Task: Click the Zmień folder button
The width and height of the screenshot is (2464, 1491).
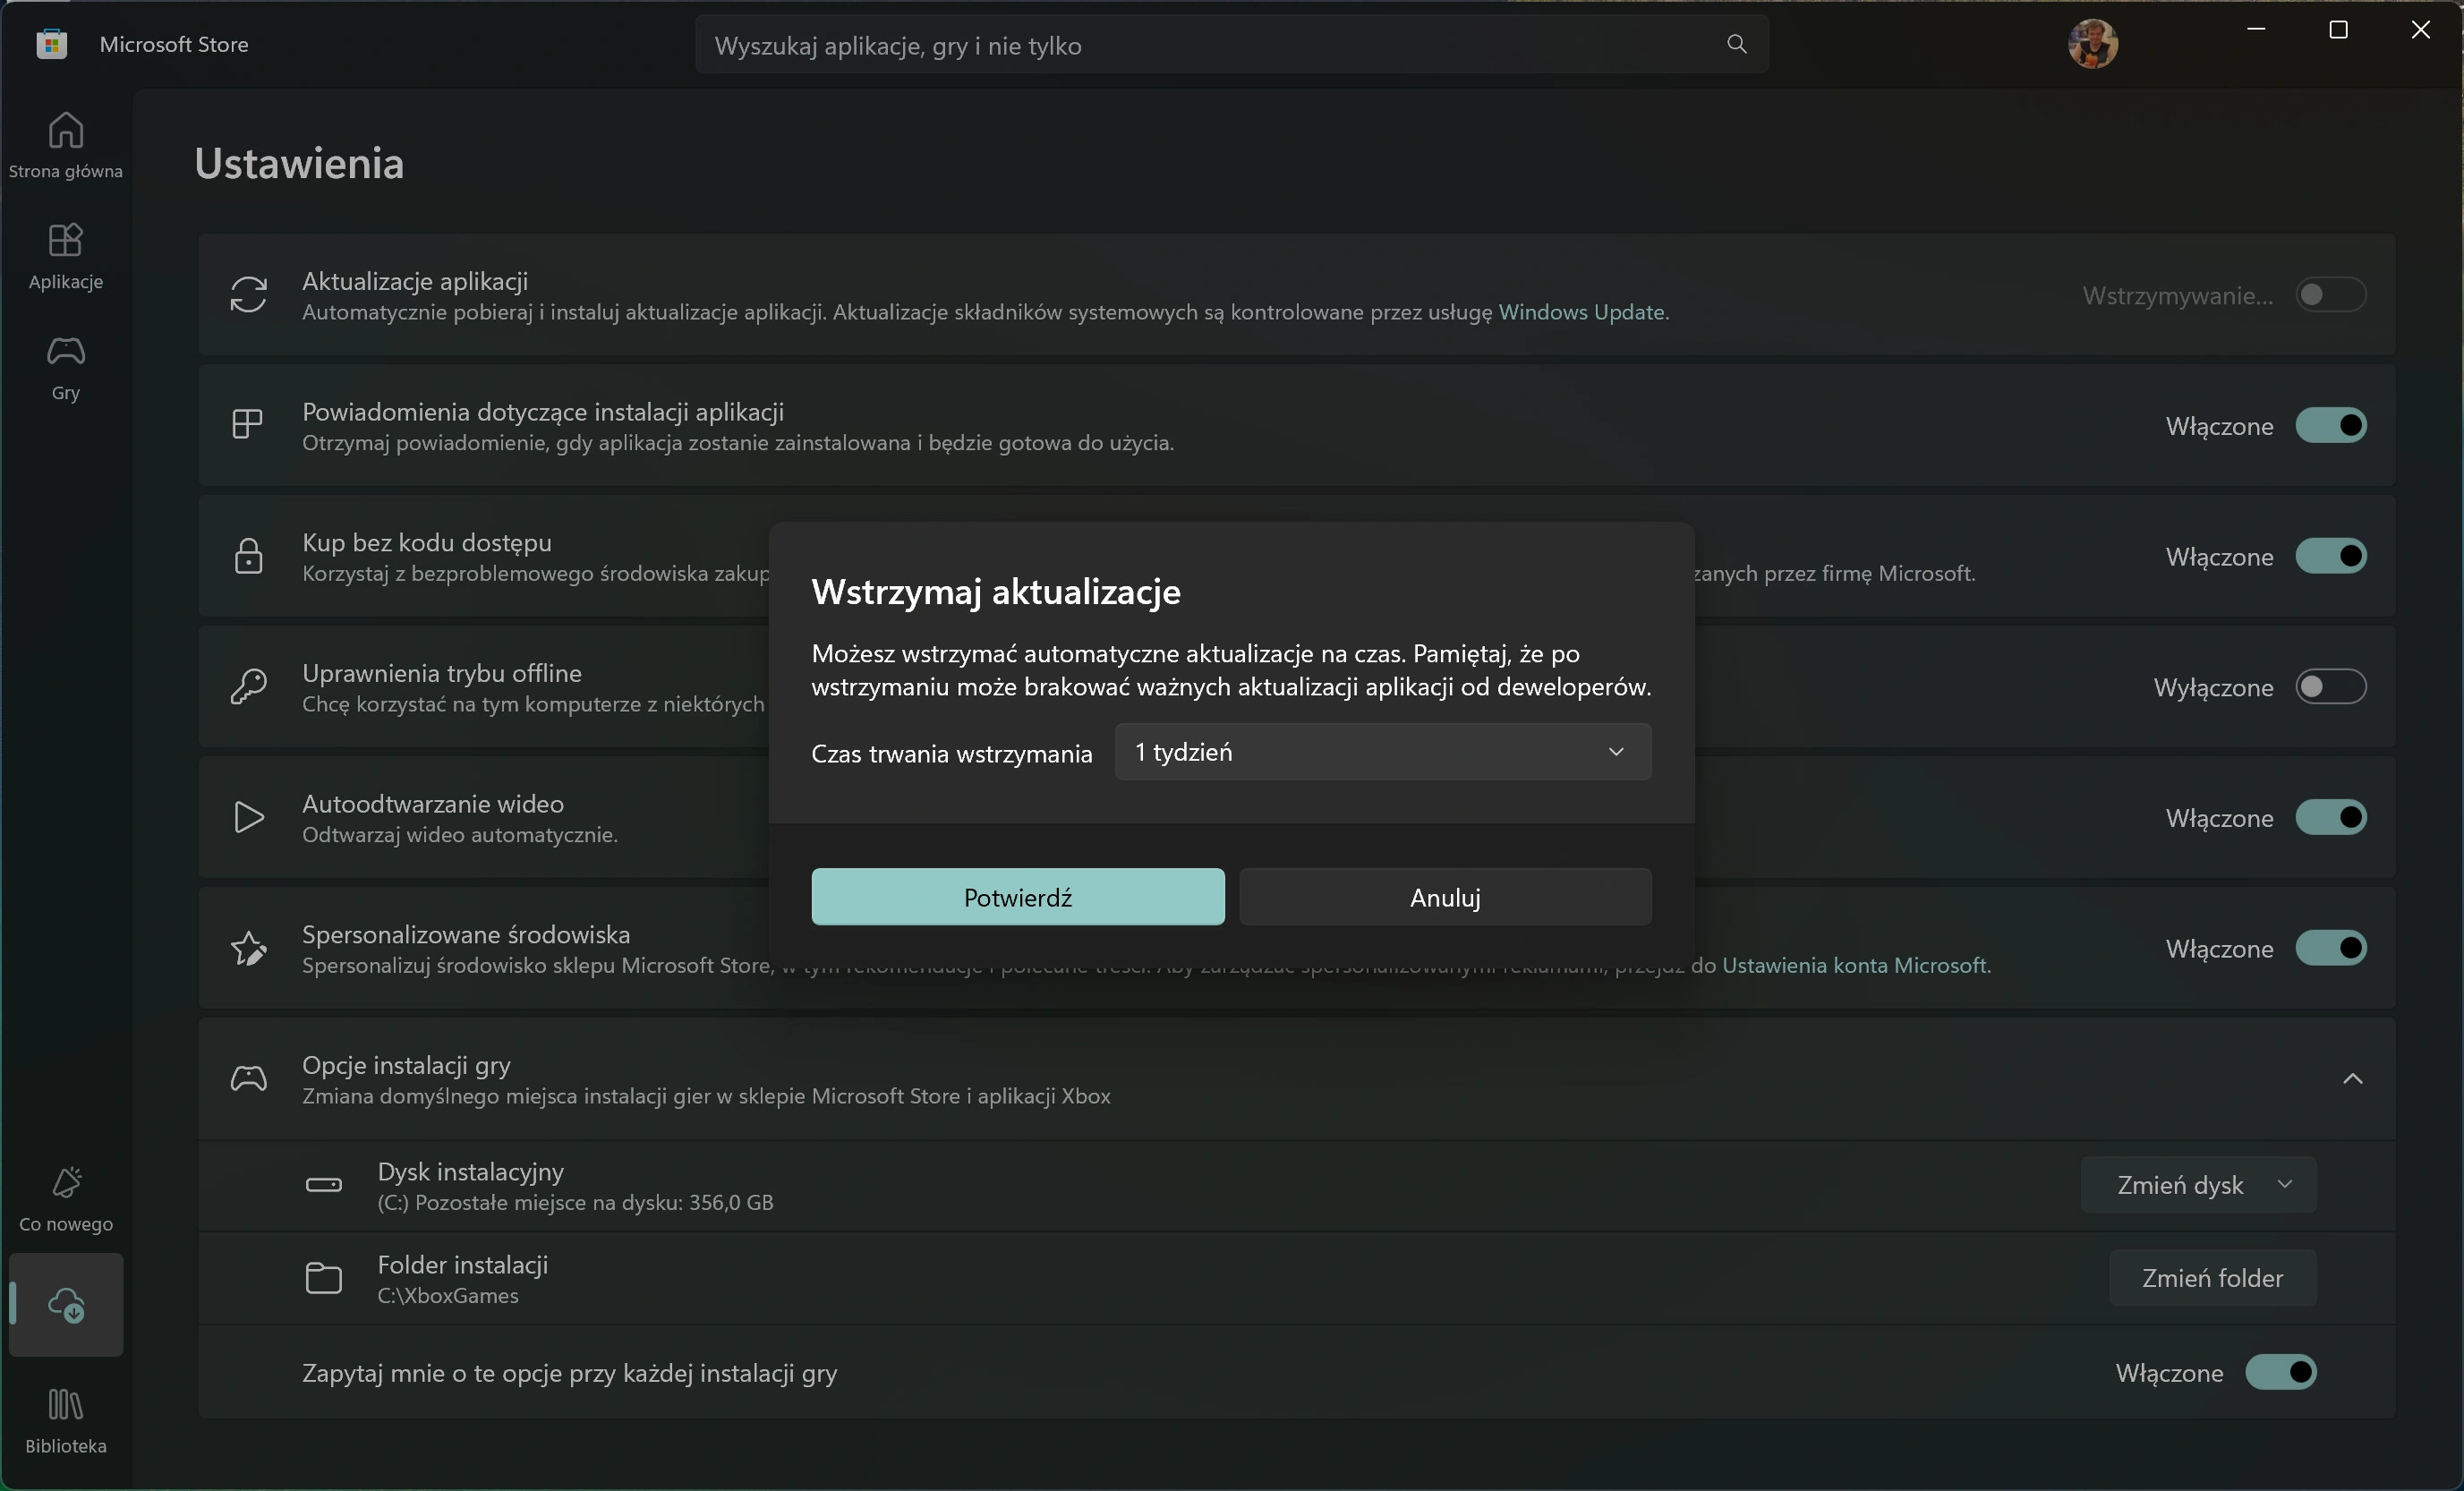Action: [x=2213, y=1278]
